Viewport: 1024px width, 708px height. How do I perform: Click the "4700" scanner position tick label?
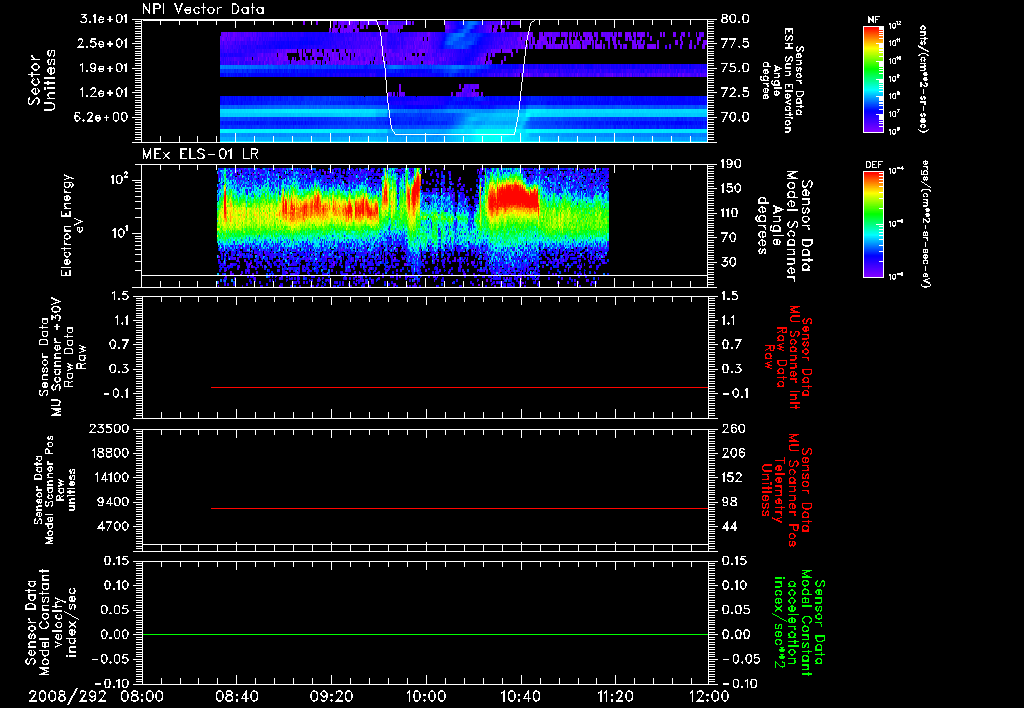pos(113,526)
